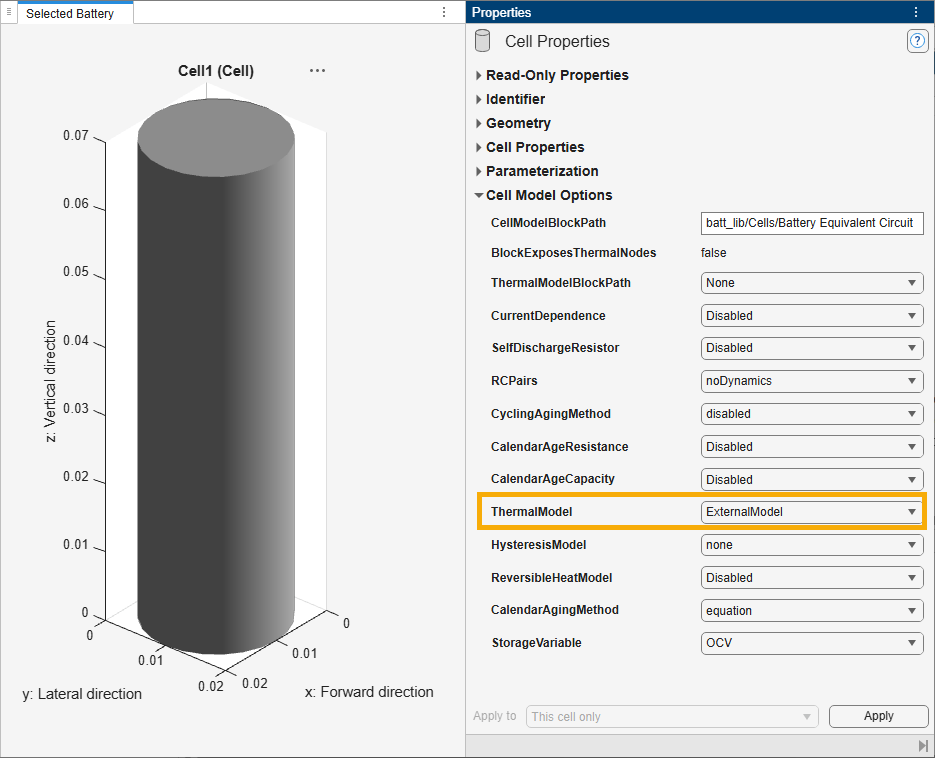
Task: Open the HysteresisModel dropdown
Action: [x=812, y=544]
